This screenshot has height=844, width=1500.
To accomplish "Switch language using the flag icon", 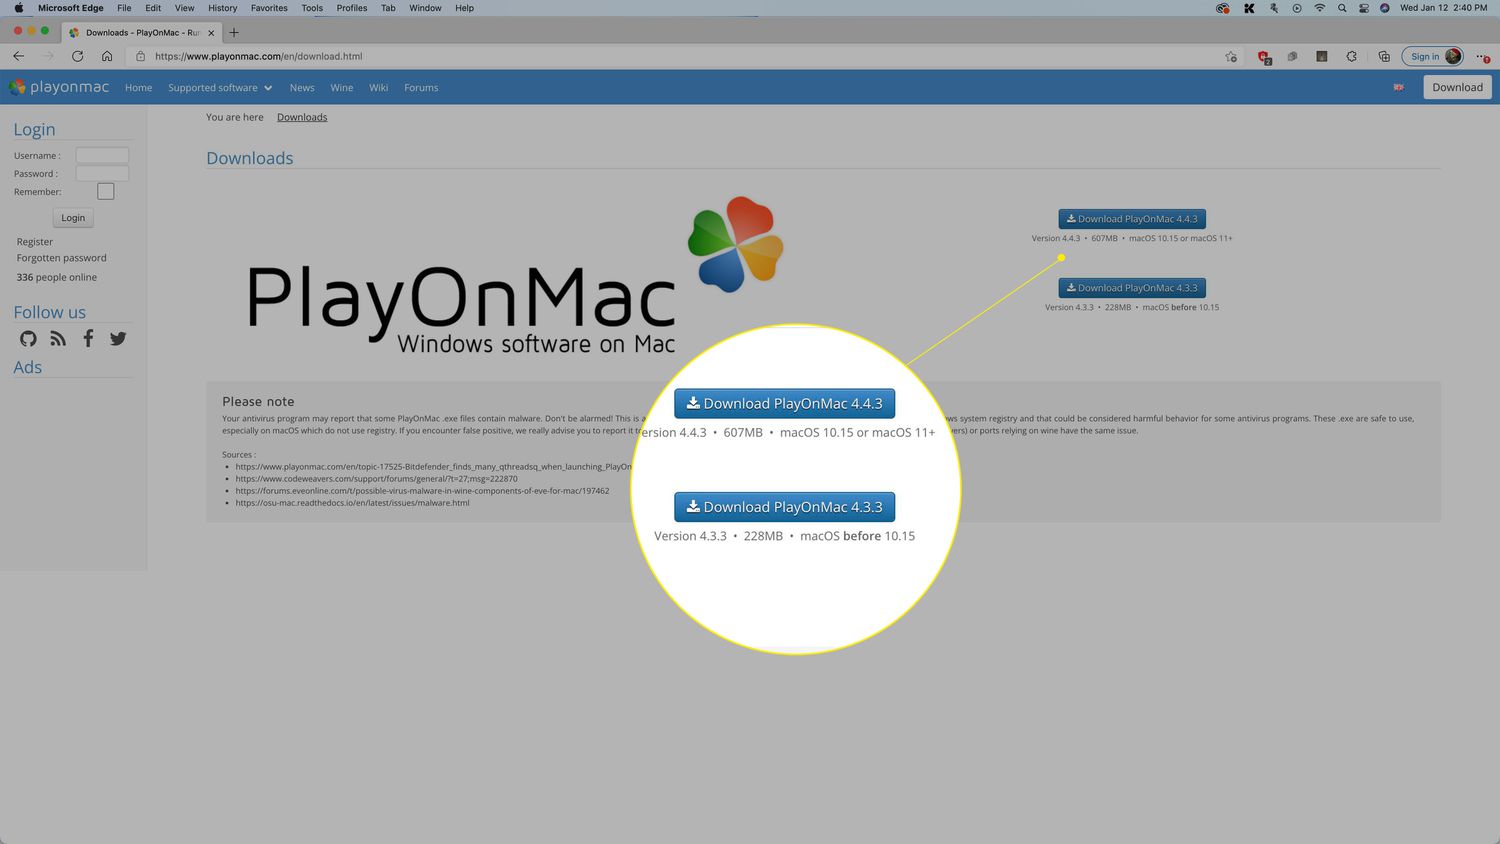I will point(1398,88).
